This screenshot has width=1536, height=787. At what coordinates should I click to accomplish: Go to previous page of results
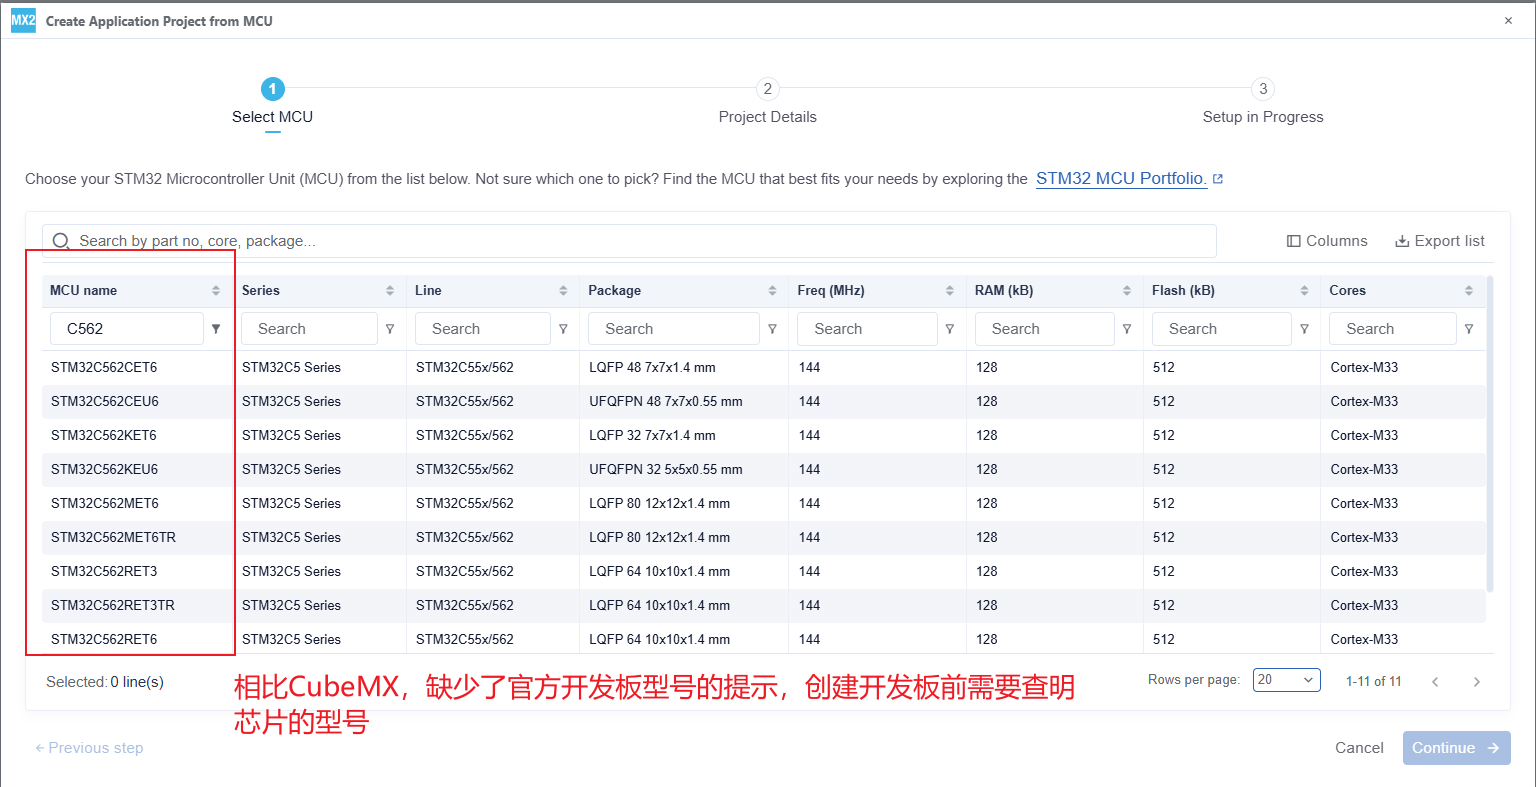1435,682
